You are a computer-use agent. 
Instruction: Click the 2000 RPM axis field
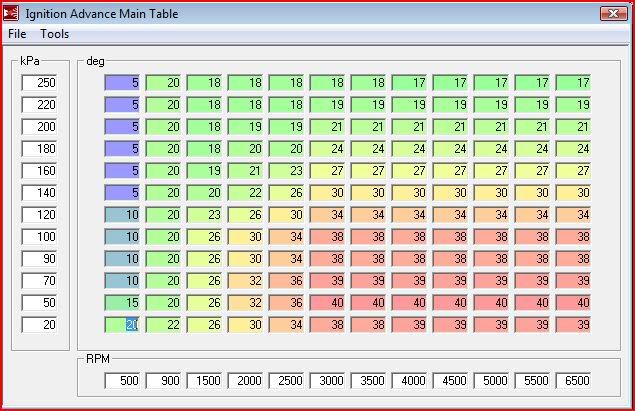coord(245,381)
